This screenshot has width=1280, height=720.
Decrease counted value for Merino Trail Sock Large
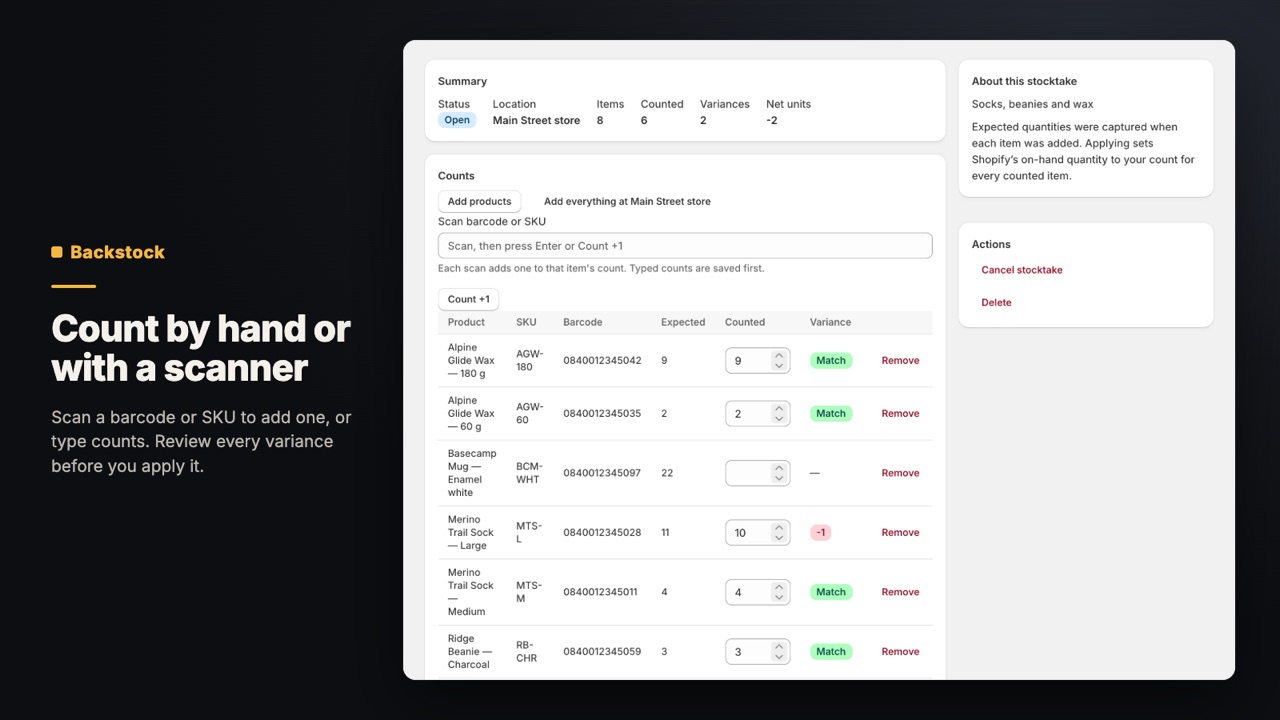click(779, 538)
